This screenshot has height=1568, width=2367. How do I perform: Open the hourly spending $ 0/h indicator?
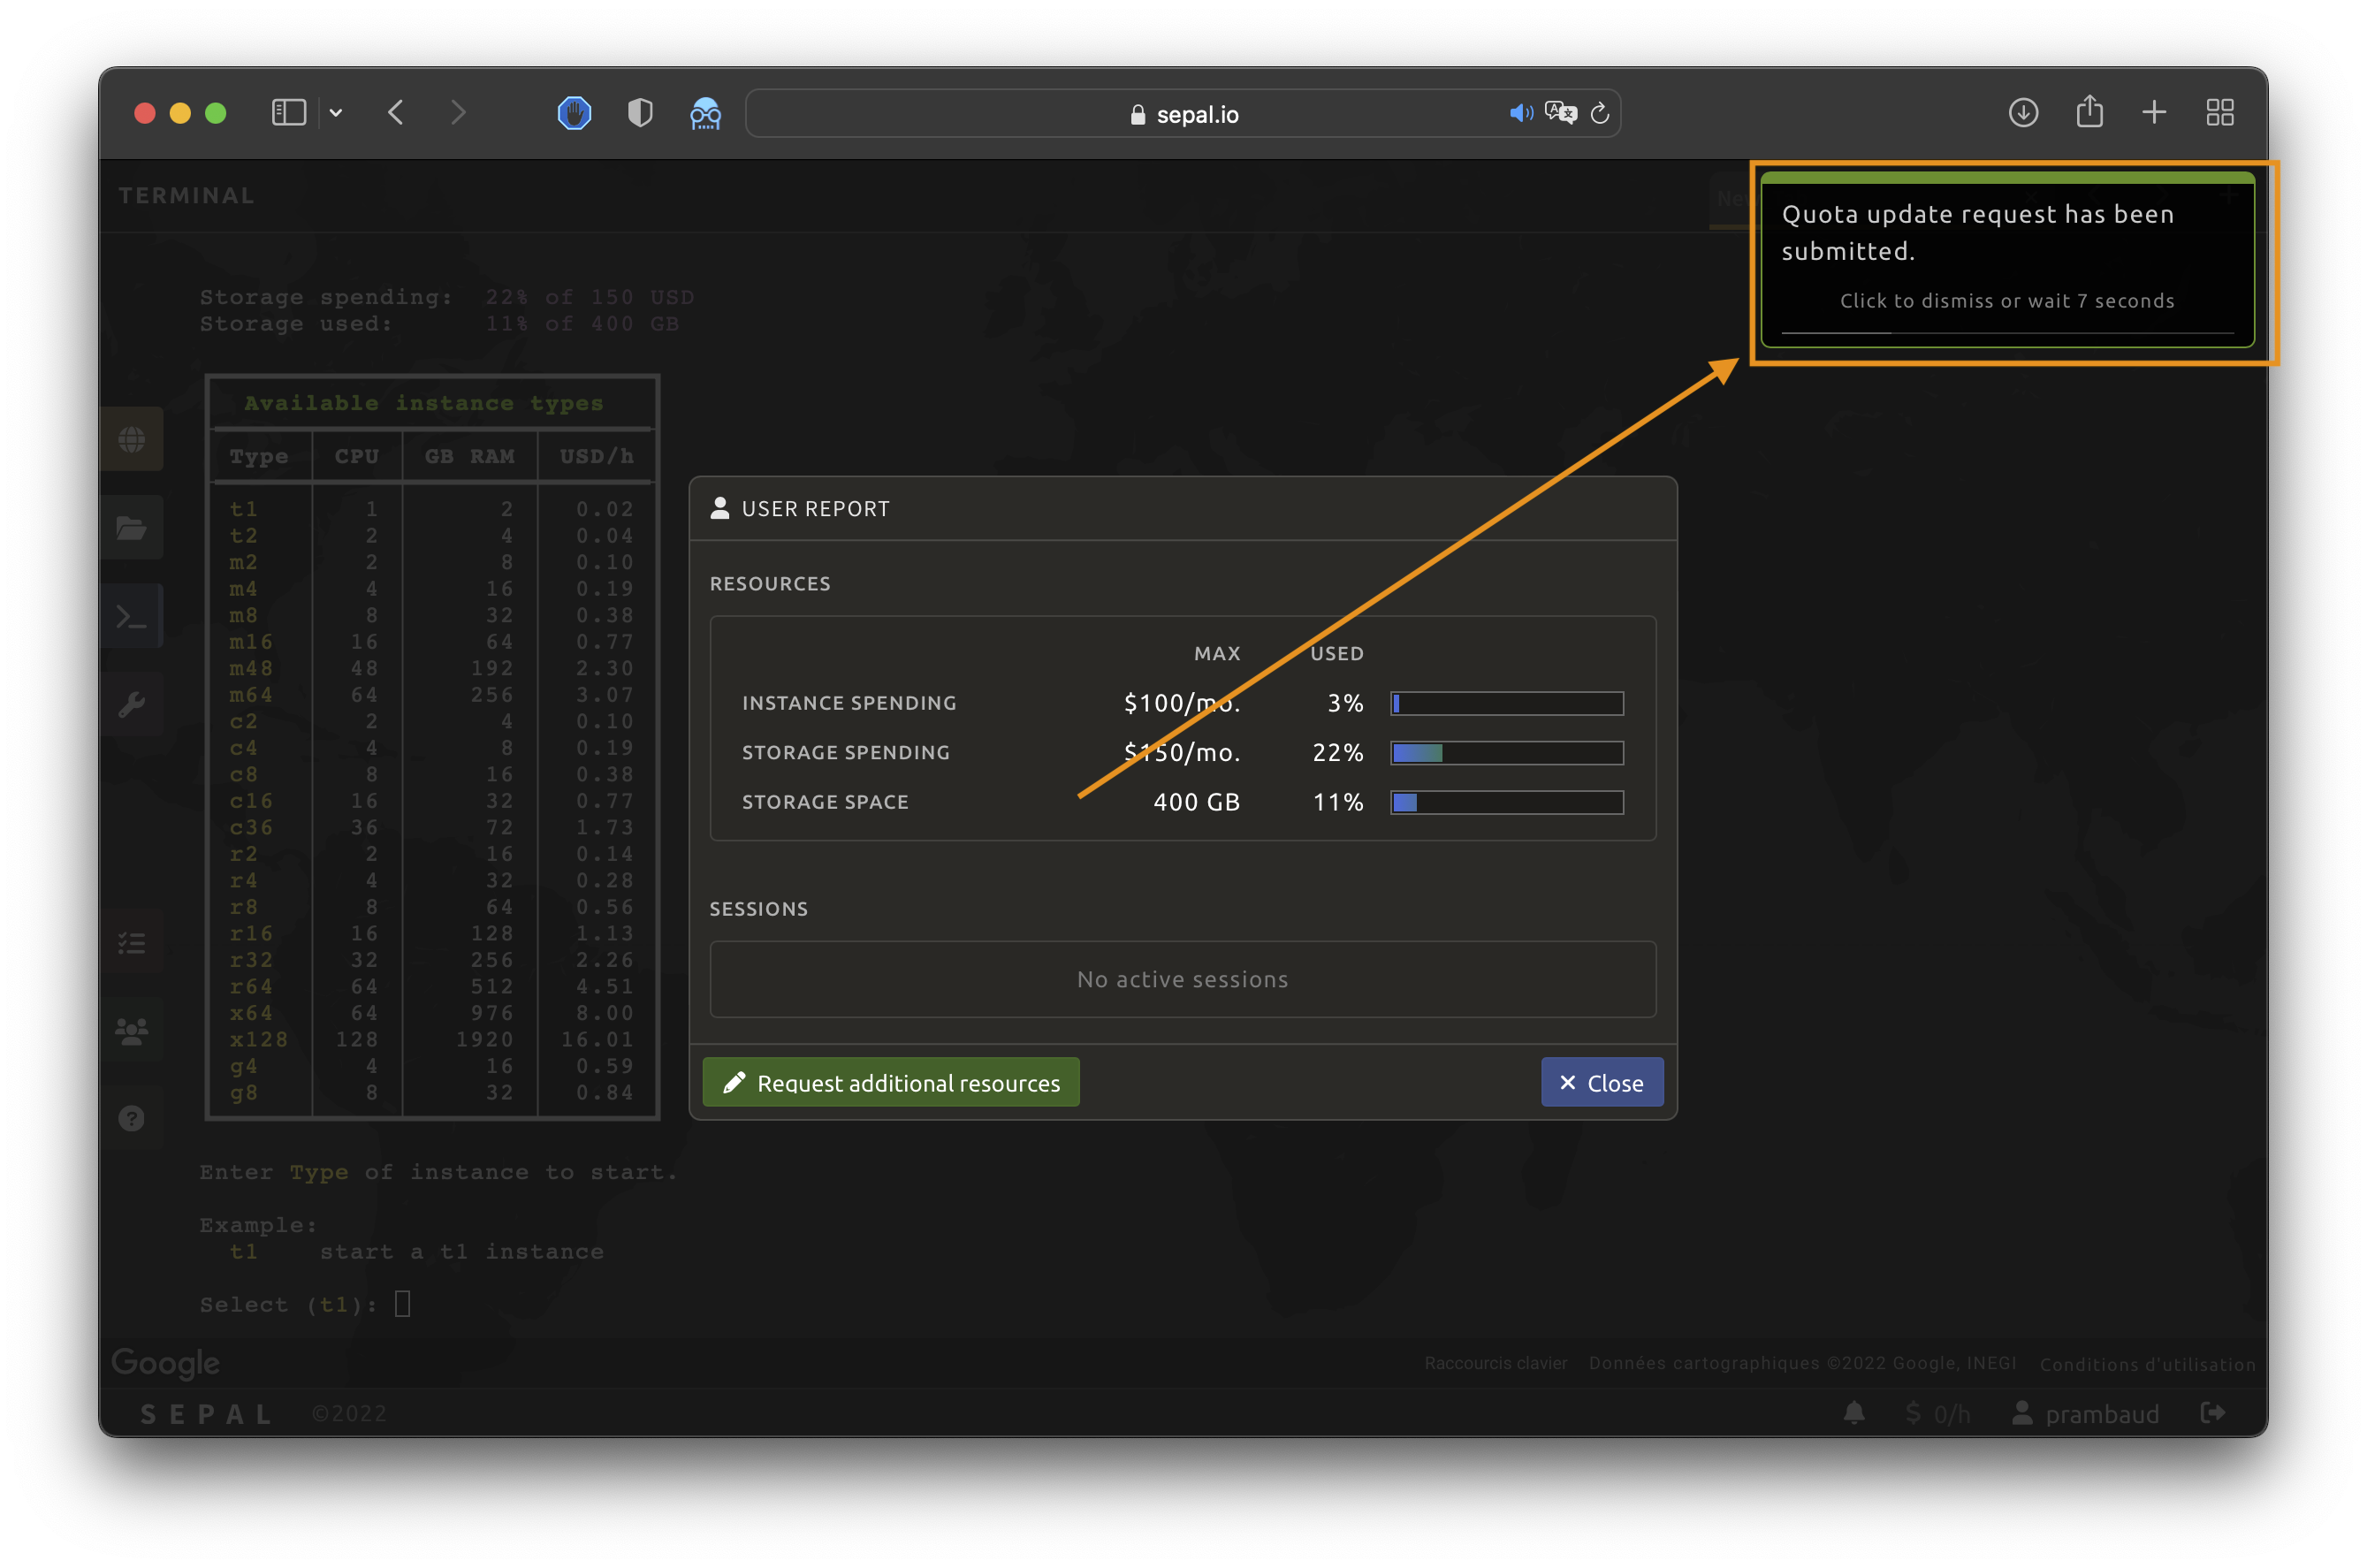pyautogui.click(x=1937, y=1413)
